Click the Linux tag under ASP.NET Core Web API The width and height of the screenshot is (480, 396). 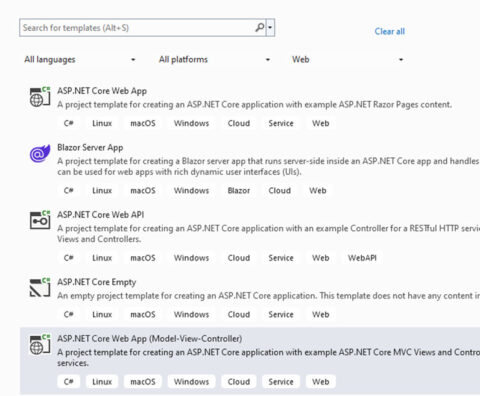102,258
